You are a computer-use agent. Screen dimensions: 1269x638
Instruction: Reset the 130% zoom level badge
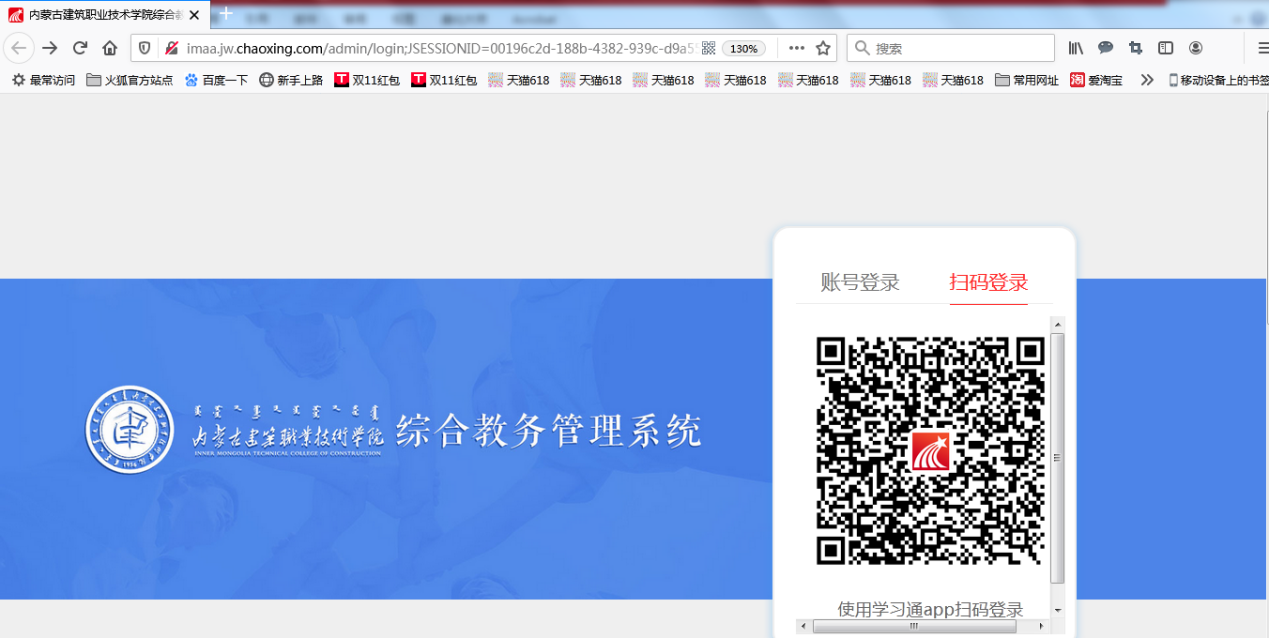(x=744, y=48)
